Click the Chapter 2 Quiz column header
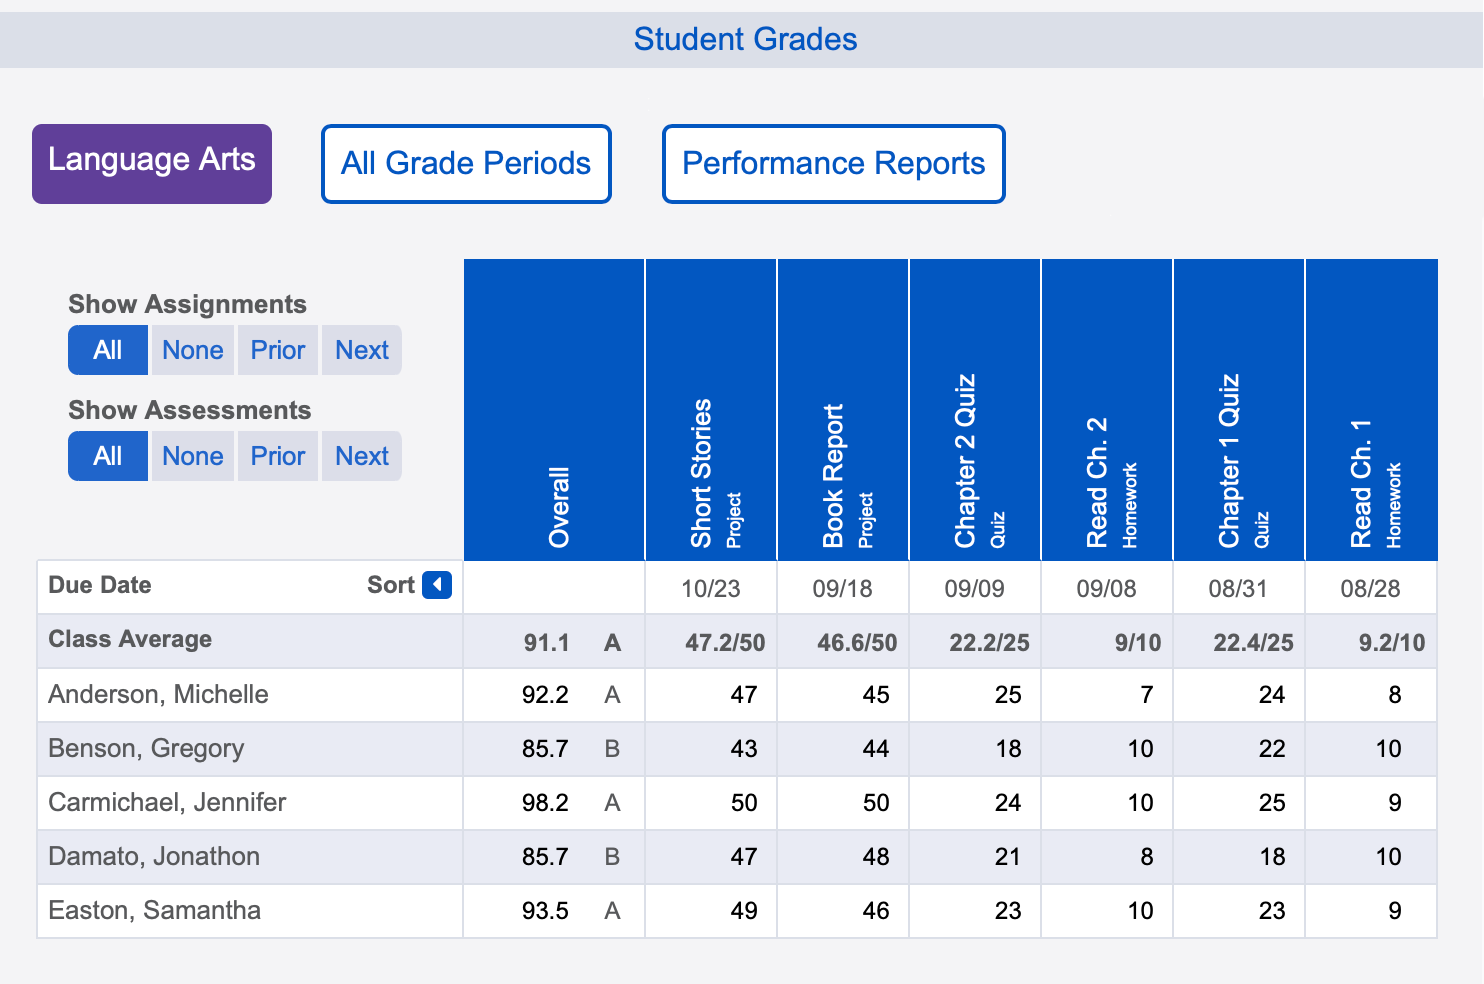 (x=974, y=410)
